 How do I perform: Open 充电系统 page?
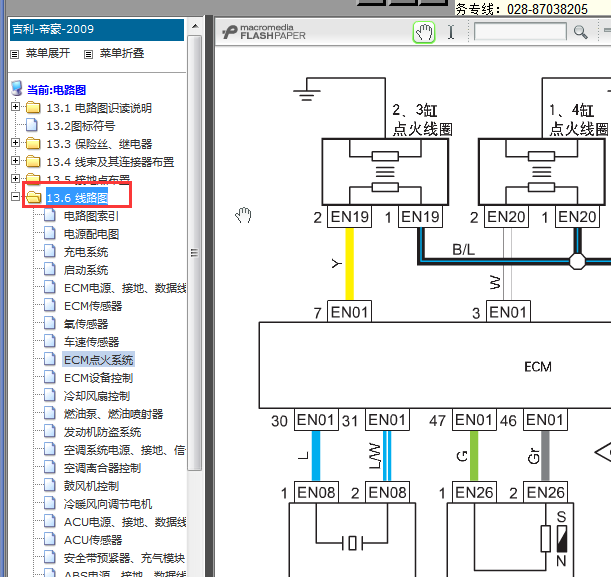pyautogui.click(x=86, y=252)
